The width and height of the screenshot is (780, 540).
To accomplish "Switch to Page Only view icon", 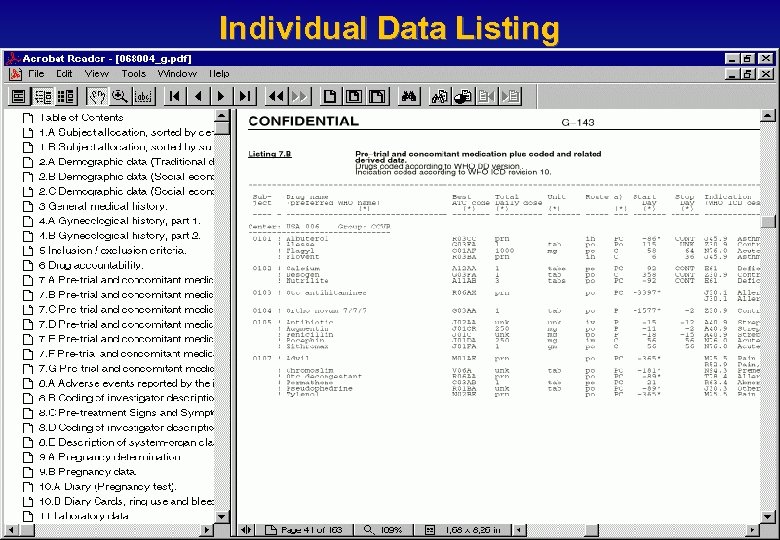I will 18,96.
